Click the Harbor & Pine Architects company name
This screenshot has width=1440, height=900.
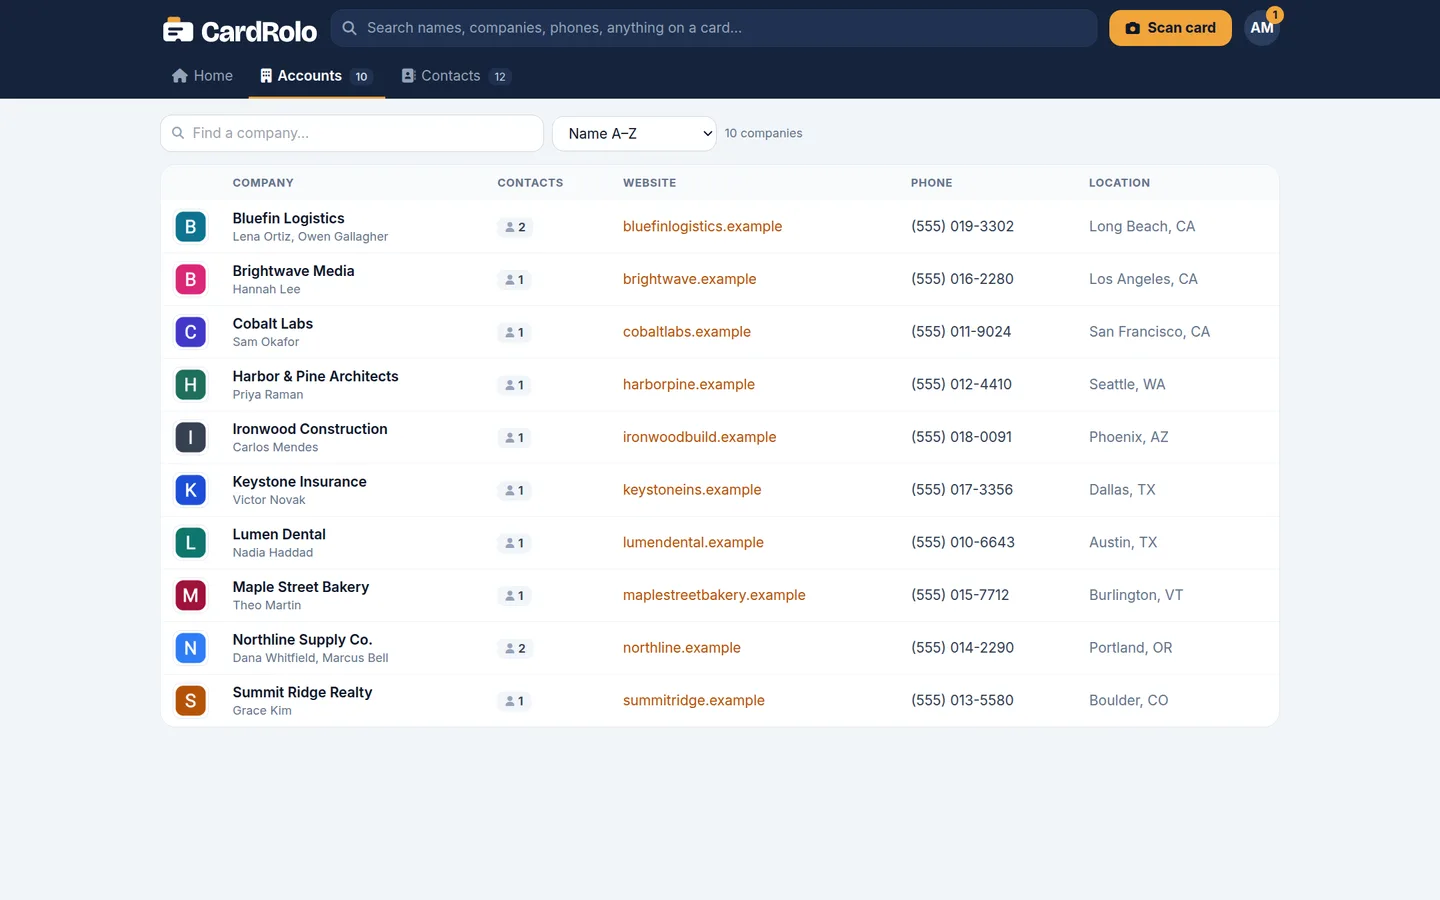pos(315,376)
